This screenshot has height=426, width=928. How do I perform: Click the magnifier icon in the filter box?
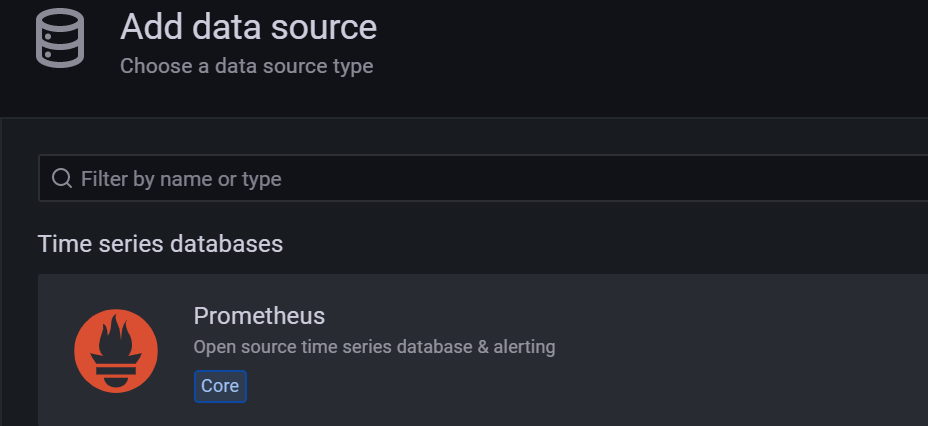coord(62,179)
